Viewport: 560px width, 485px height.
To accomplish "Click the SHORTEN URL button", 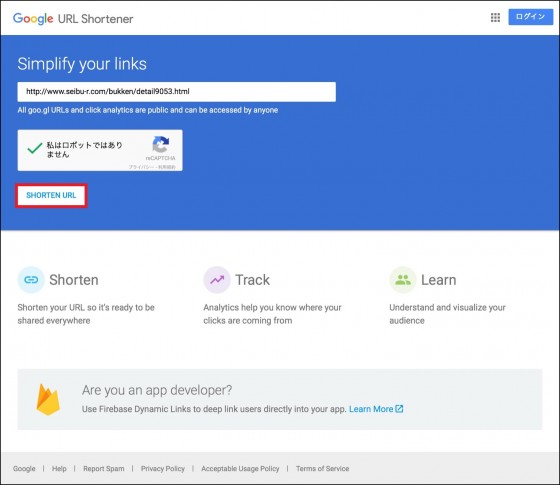I will click(x=51, y=195).
